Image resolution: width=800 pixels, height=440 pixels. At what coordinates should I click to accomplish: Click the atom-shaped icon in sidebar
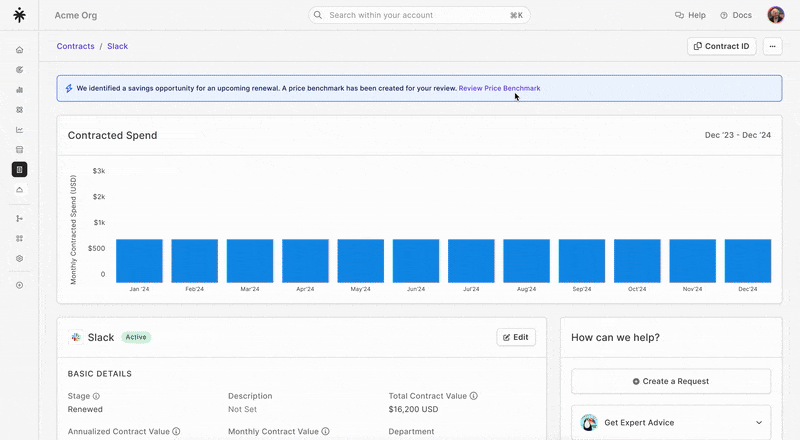click(x=19, y=110)
